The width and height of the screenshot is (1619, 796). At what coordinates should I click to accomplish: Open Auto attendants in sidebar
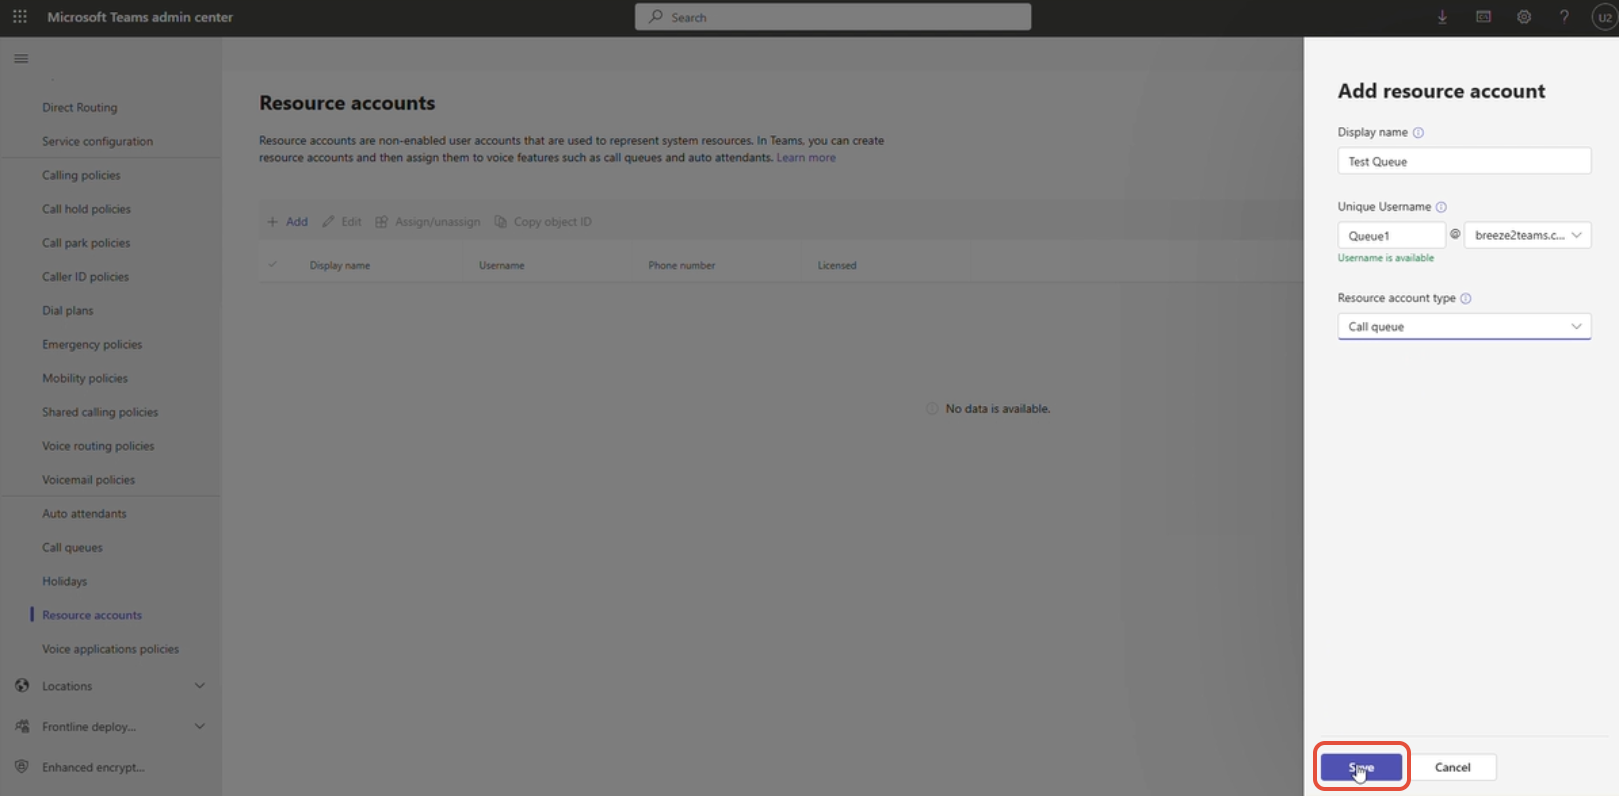(84, 514)
